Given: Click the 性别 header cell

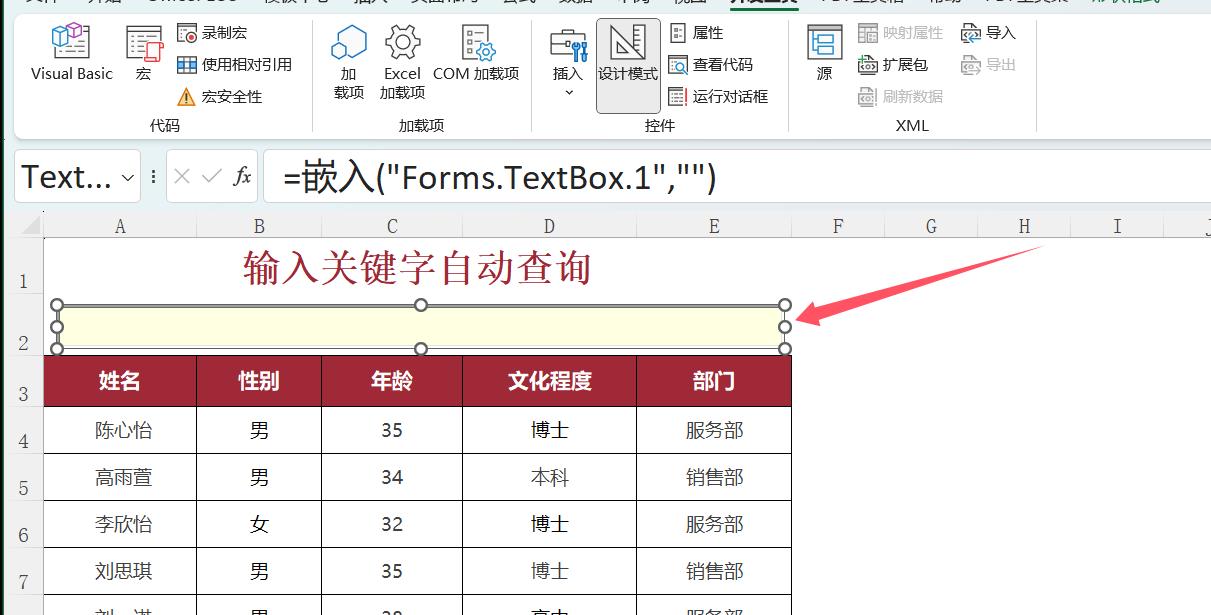Looking at the screenshot, I should tap(259, 381).
